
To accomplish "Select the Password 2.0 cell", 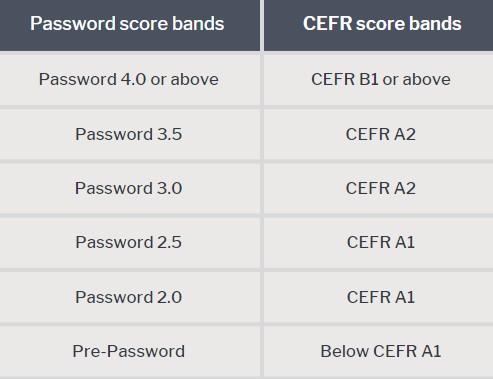I will (130, 297).
